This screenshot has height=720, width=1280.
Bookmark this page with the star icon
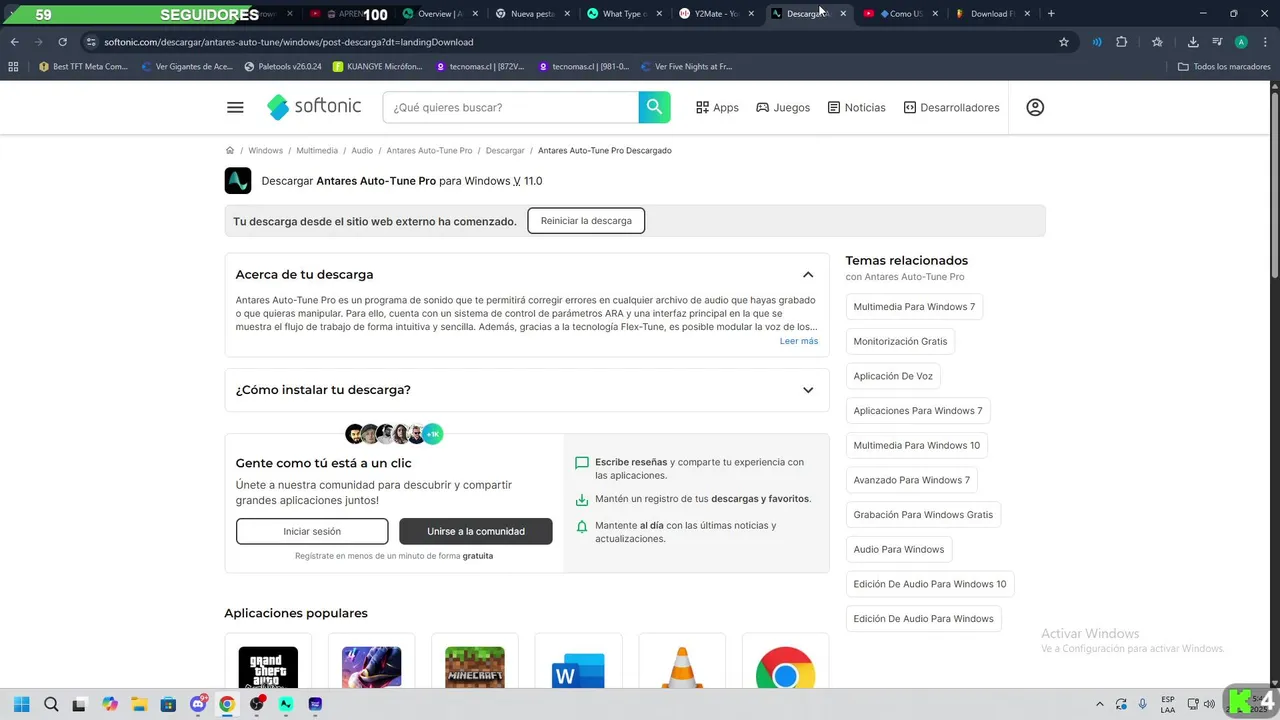coord(1064,42)
